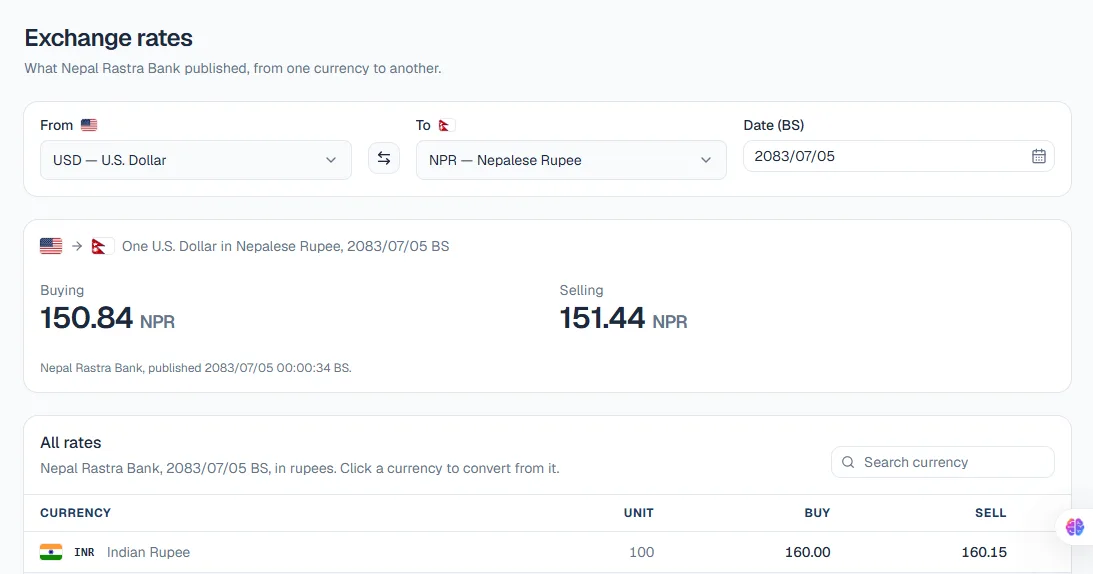Click the Indian flag in INR row
The width and height of the screenshot is (1093, 574).
(x=51, y=552)
